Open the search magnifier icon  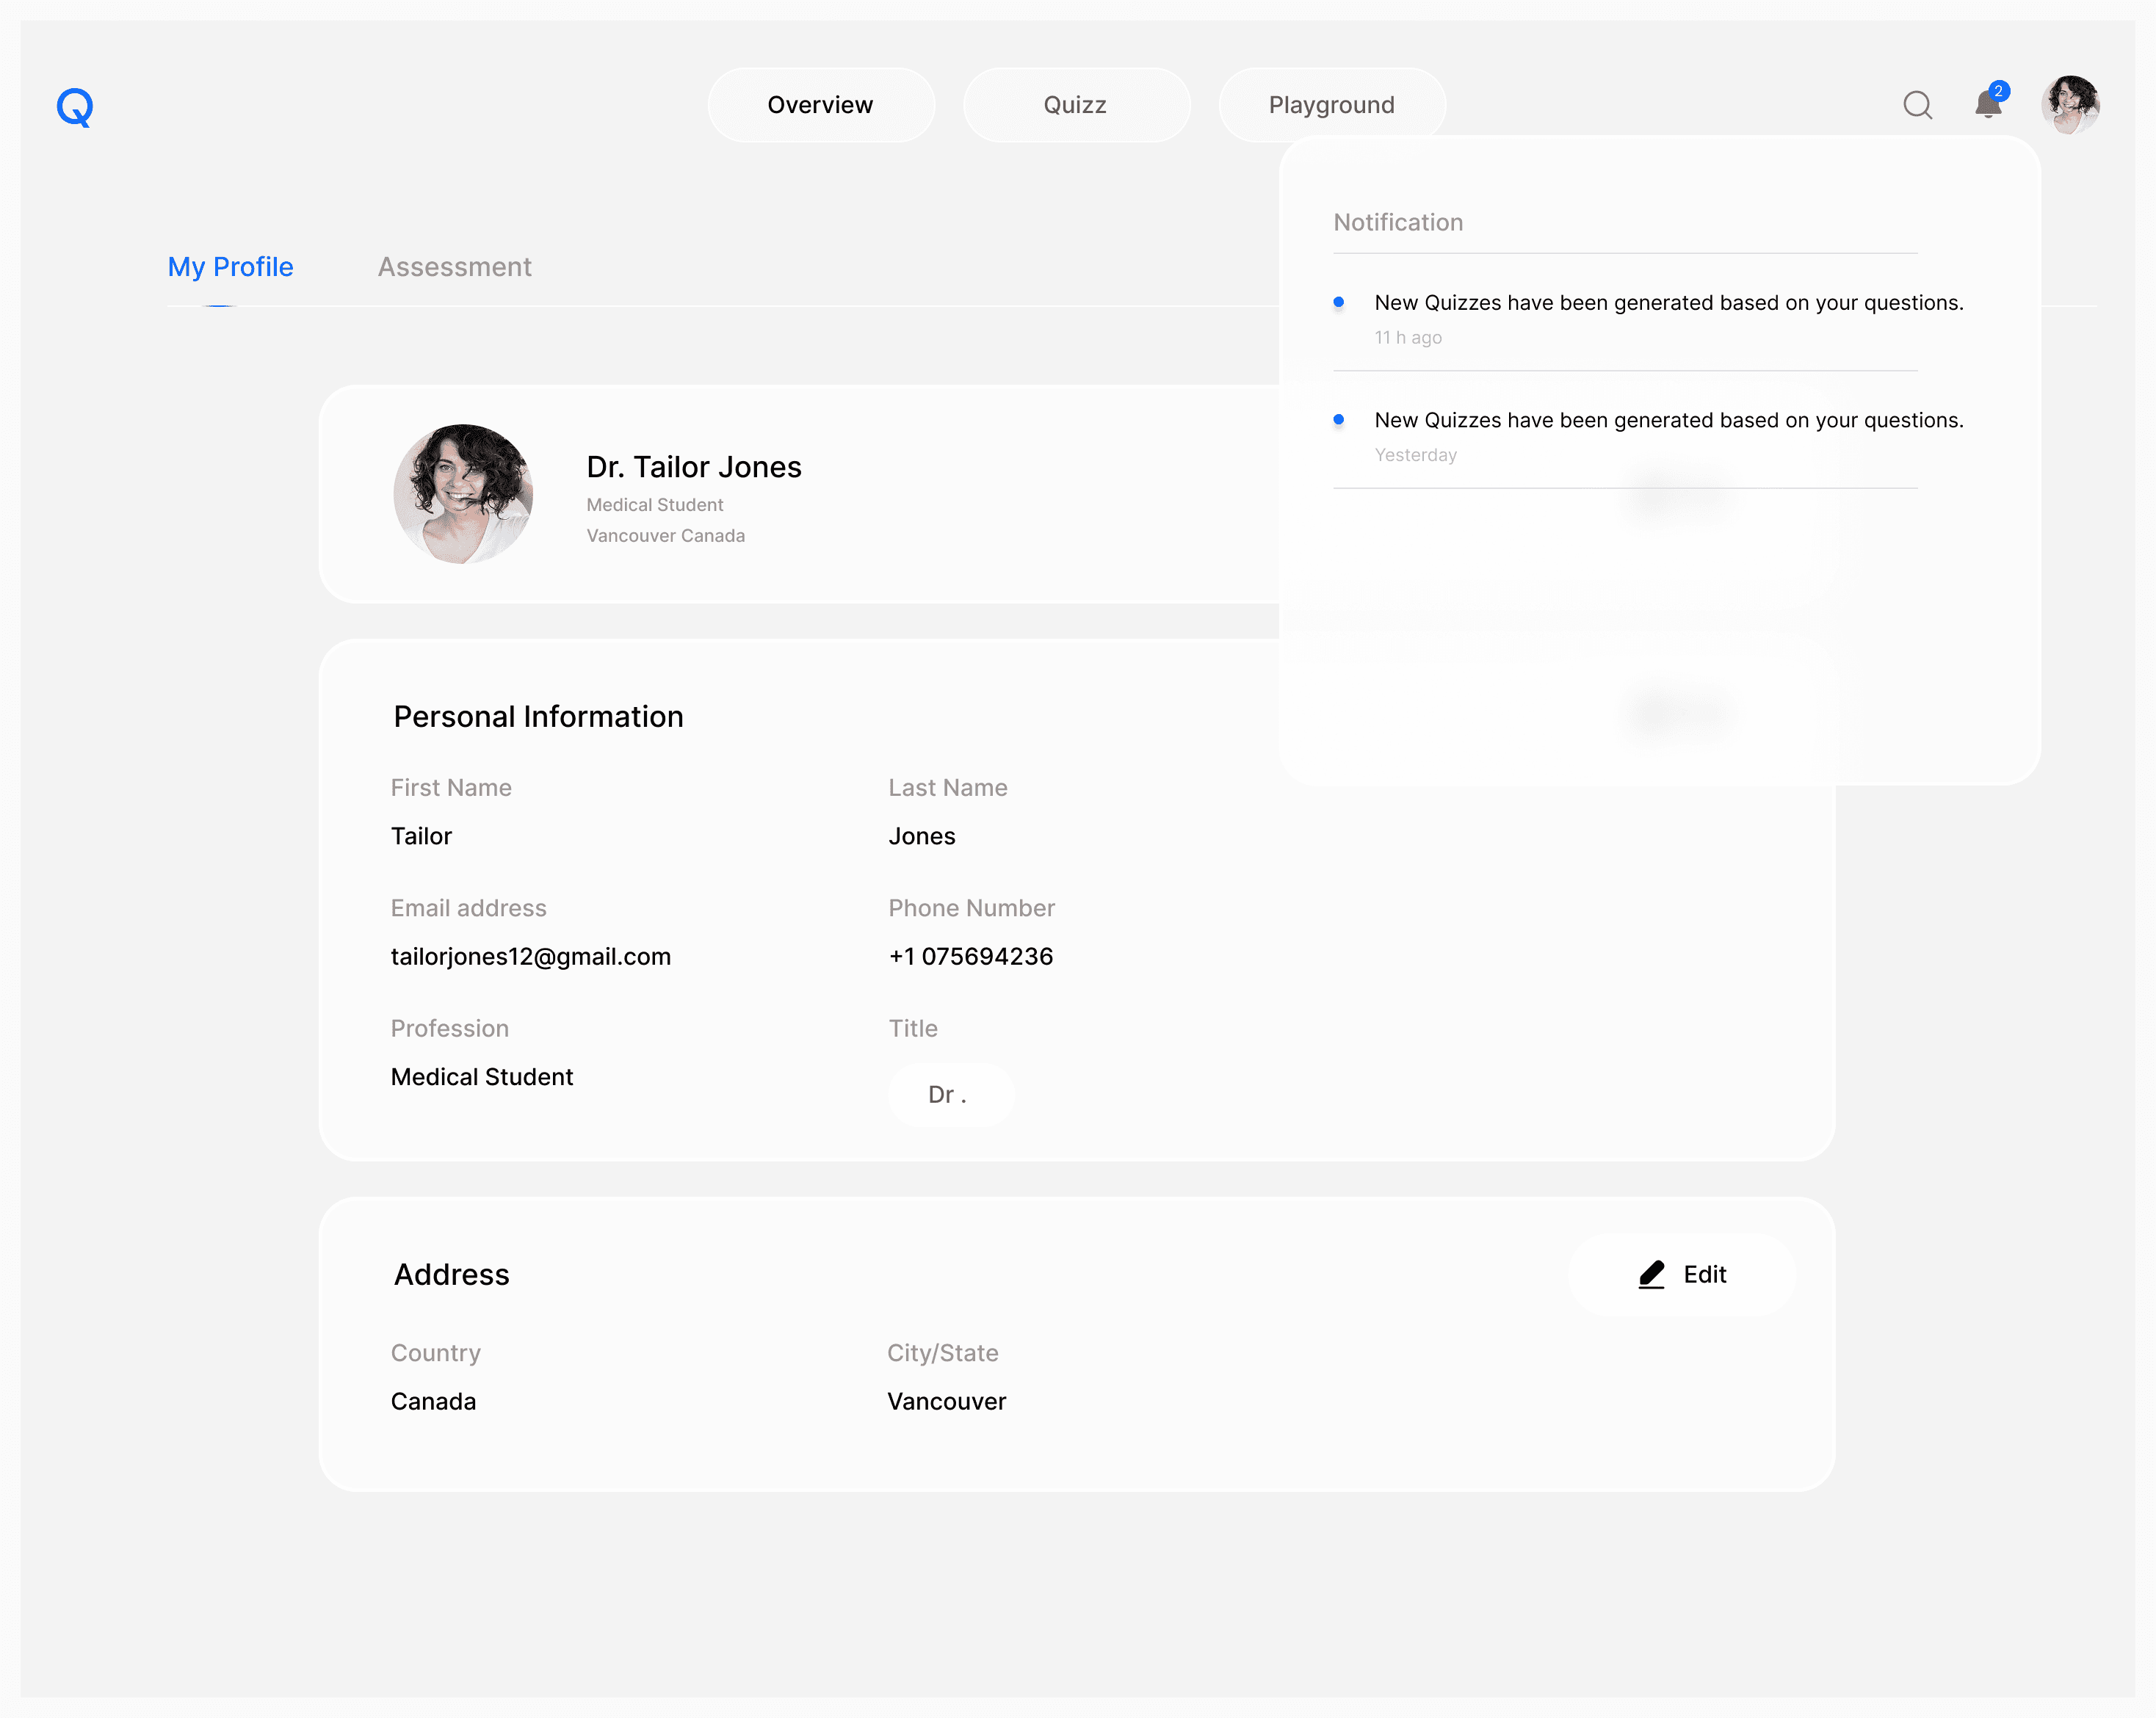tap(1917, 105)
